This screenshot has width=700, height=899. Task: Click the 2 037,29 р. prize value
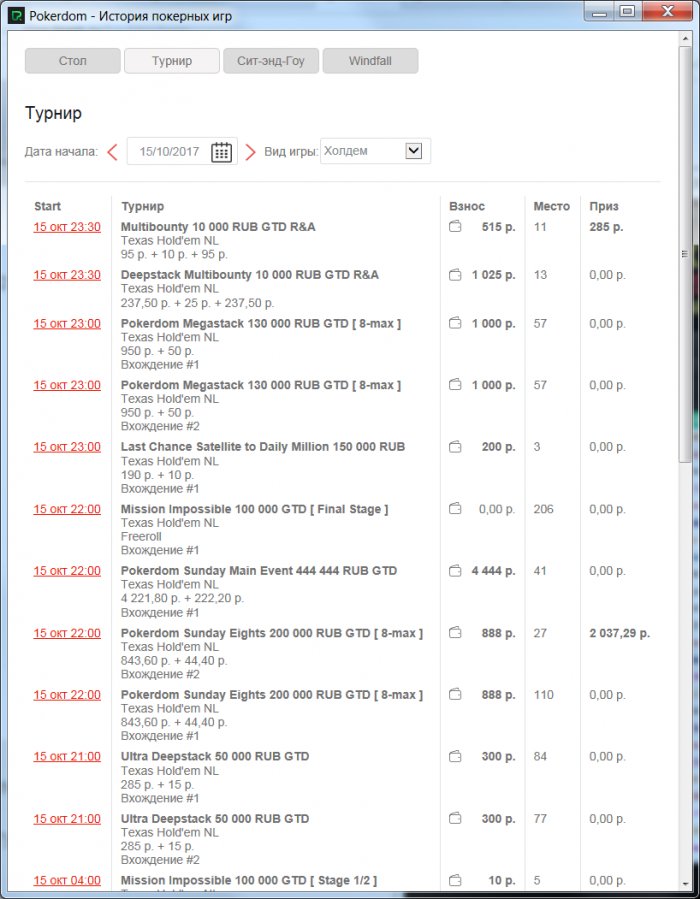(620, 634)
